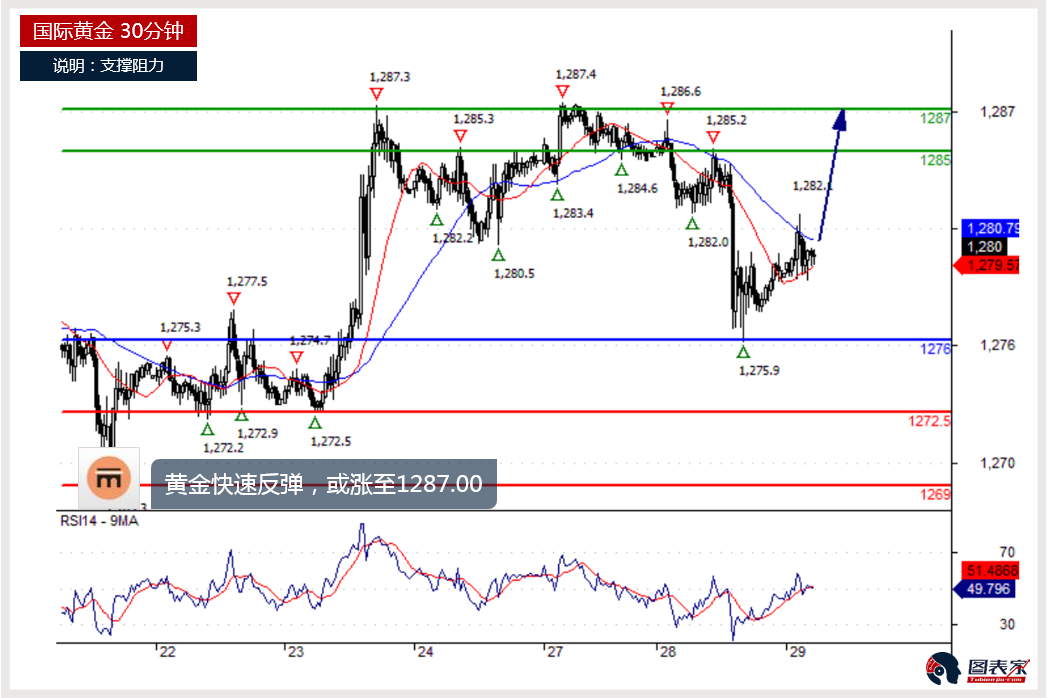Click the 1,277.5 high price label
Screen dimensions: 1047x698
[x=247, y=282]
